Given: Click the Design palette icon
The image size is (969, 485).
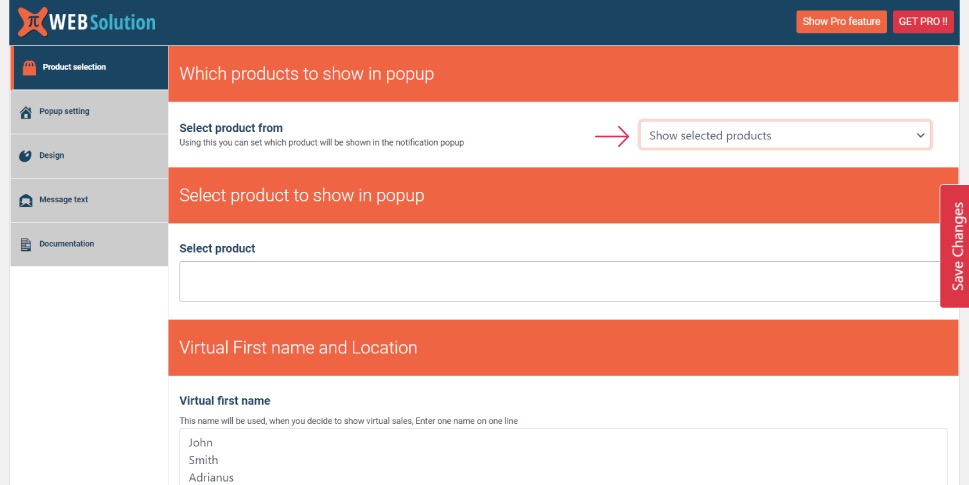Looking at the screenshot, I should [25, 156].
